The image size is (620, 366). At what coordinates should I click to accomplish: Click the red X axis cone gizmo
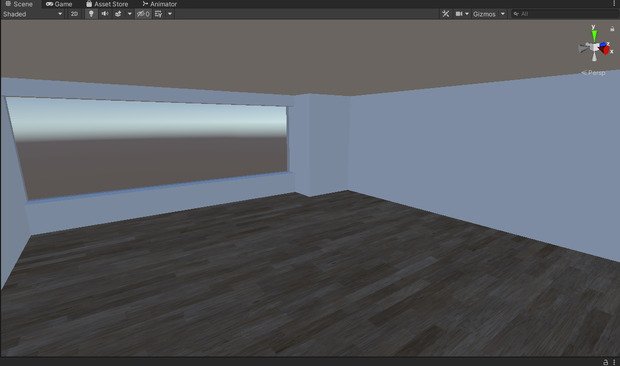[x=605, y=50]
